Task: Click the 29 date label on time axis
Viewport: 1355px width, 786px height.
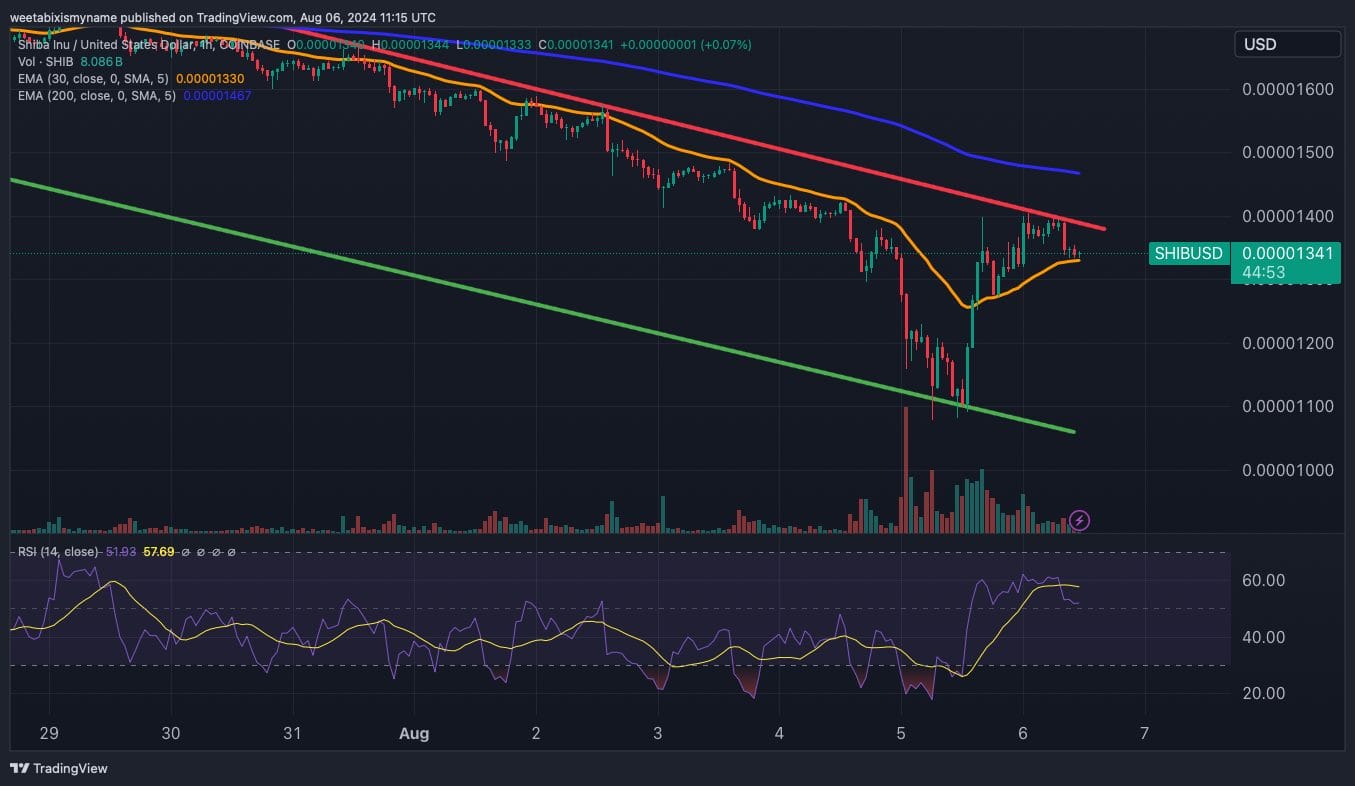Action: [49, 733]
